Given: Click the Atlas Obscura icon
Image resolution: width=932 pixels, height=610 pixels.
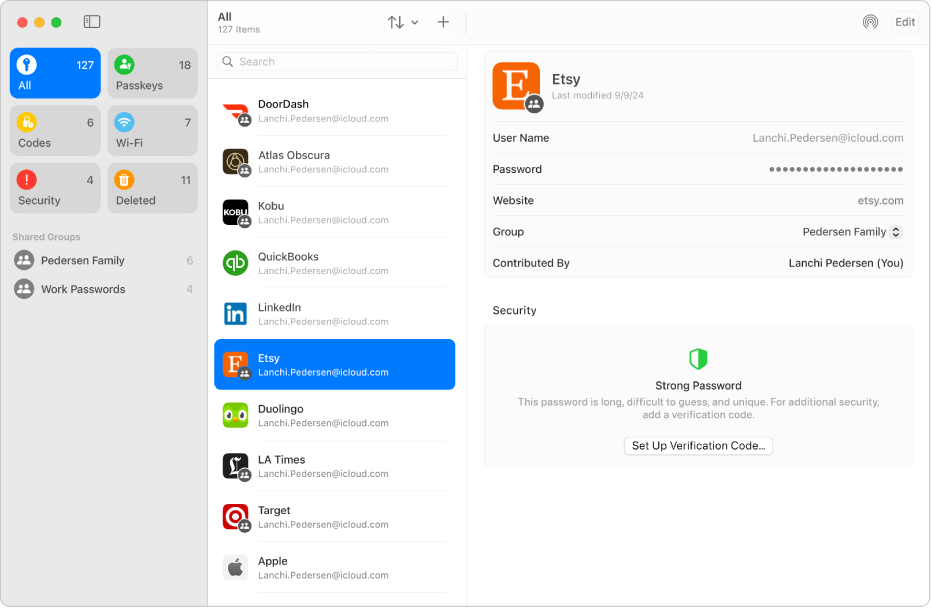Looking at the screenshot, I should pos(235,162).
